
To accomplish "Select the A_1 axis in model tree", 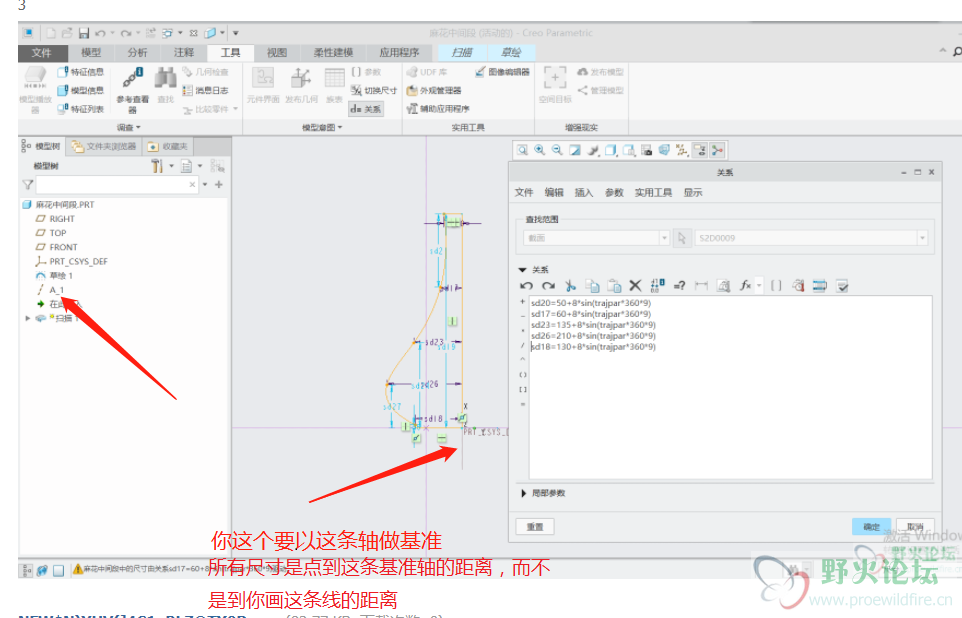I will coord(51,290).
